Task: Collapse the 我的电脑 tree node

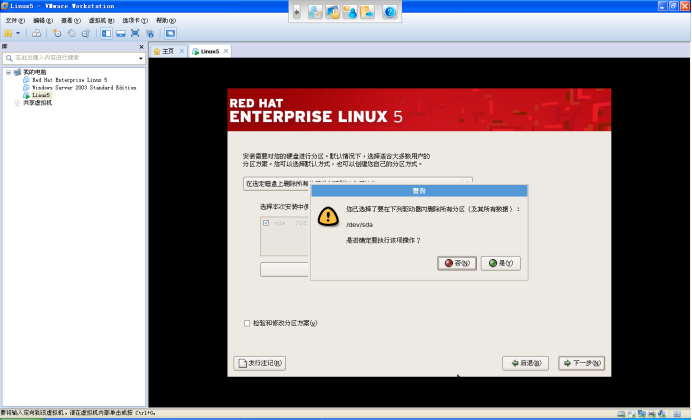Action: (x=8, y=72)
